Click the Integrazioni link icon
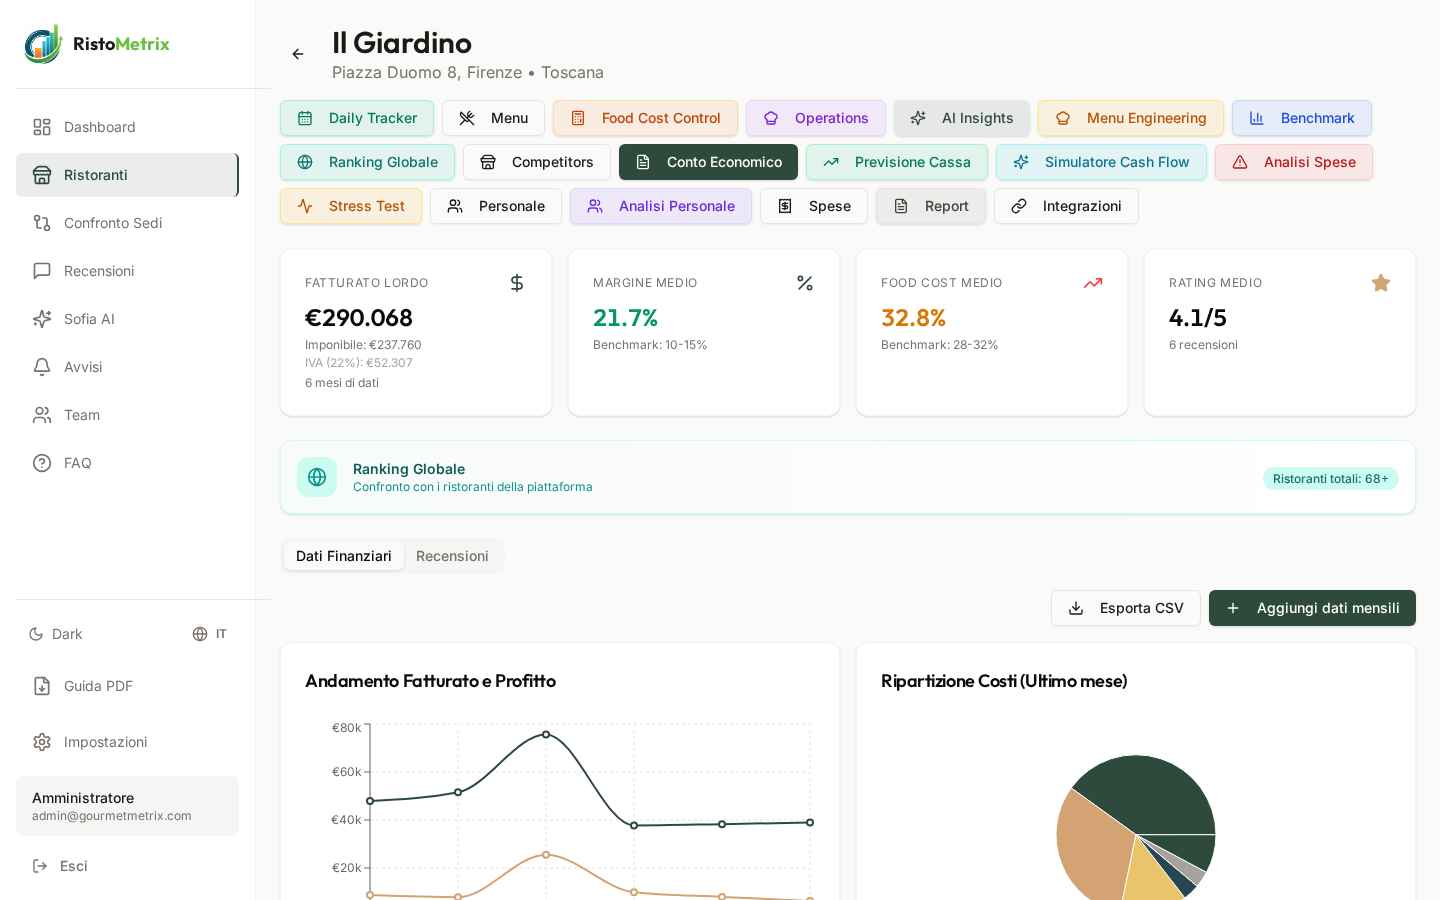Viewport: 1440px width, 900px height. (1019, 206)
